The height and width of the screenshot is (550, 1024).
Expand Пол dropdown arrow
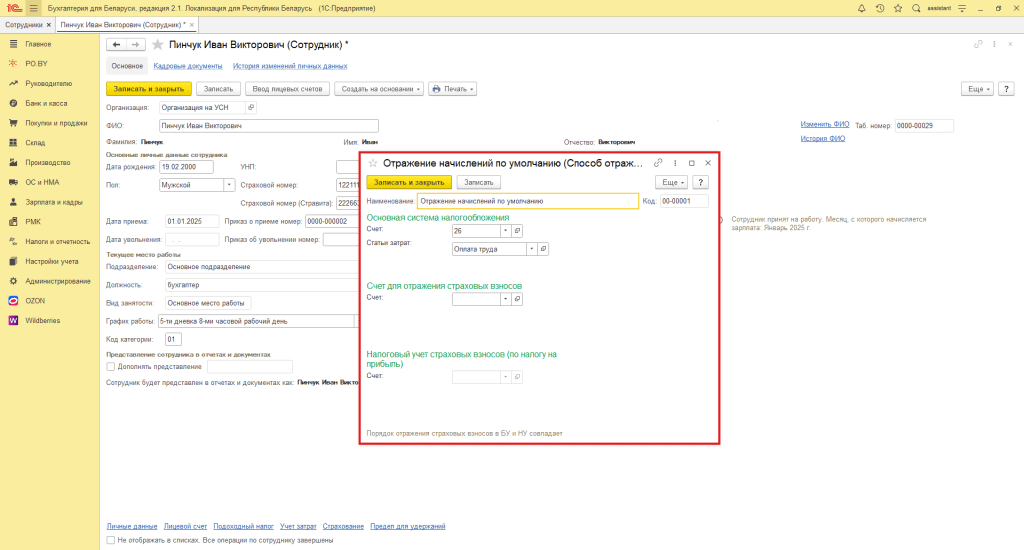coord(229,185)
